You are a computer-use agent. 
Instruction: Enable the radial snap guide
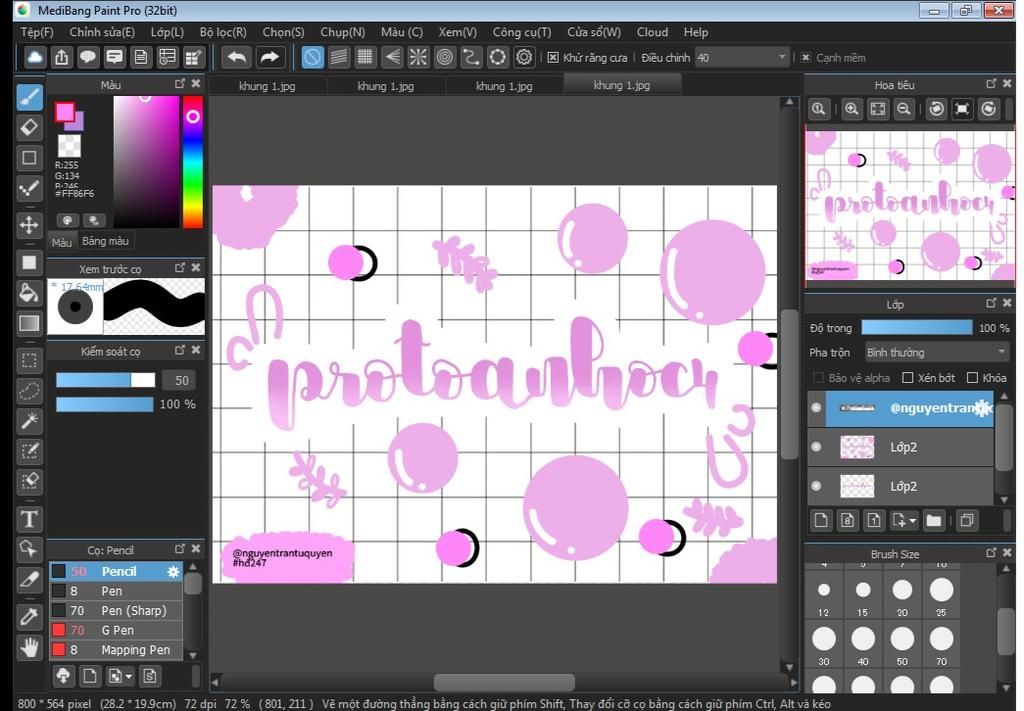418,57
